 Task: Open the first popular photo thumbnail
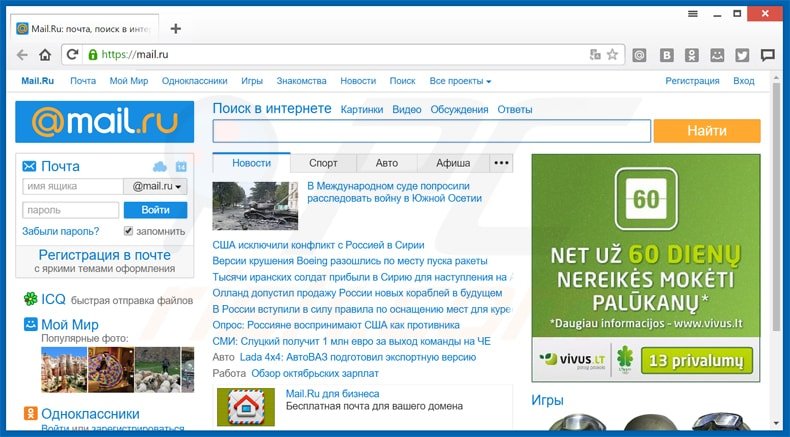point(64,369)
